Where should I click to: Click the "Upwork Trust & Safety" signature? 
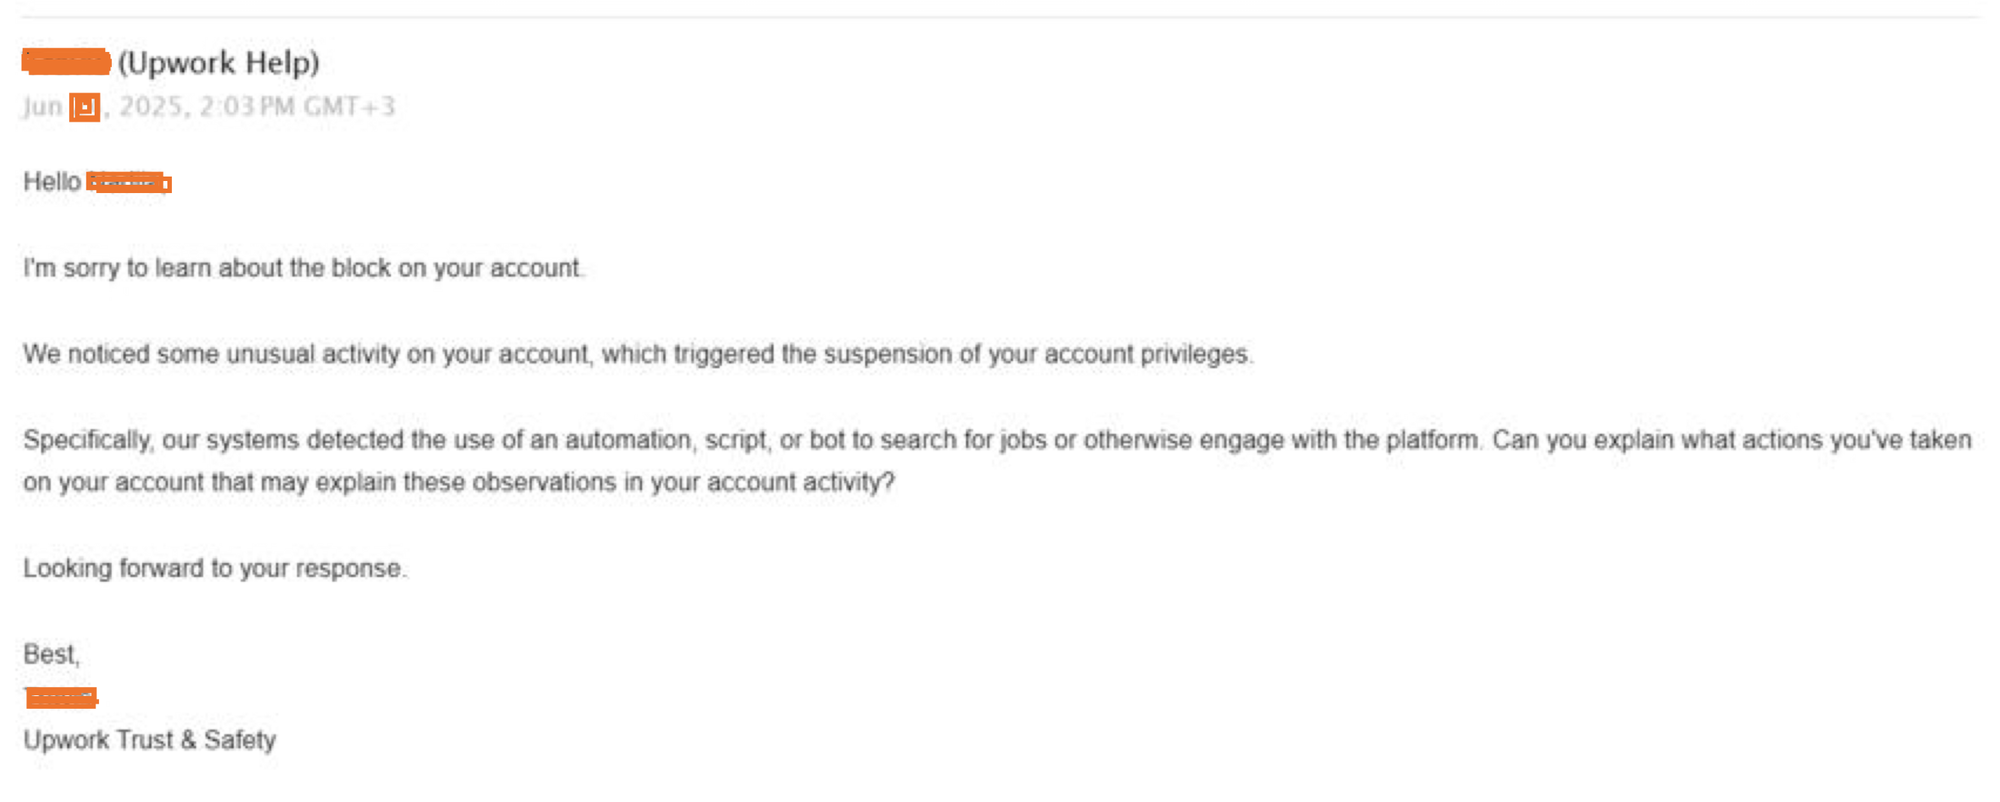click(x=150, y=740)
